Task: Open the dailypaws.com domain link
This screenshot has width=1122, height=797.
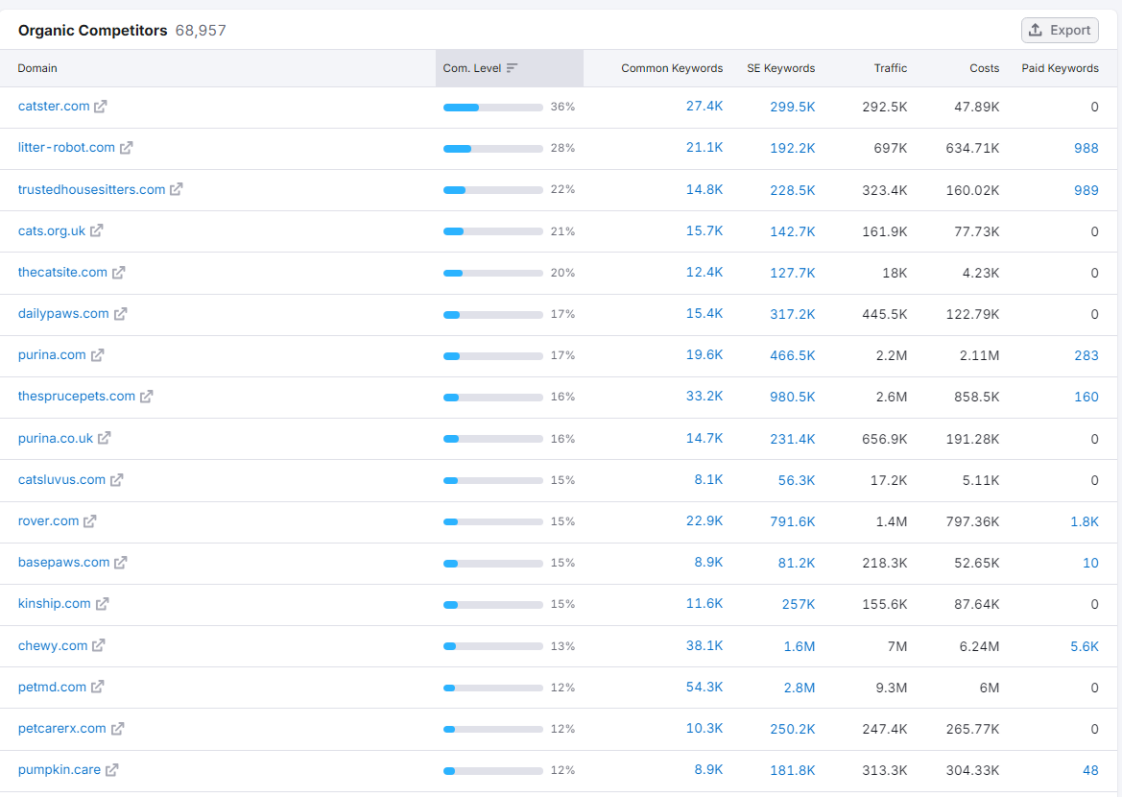Action: coord(63,314)
